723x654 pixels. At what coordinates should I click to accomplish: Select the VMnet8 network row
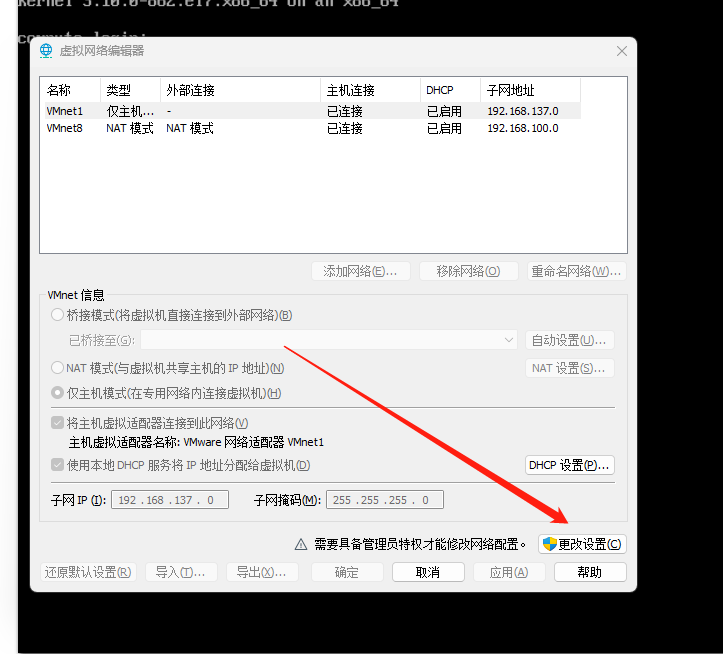click(313, 128)
